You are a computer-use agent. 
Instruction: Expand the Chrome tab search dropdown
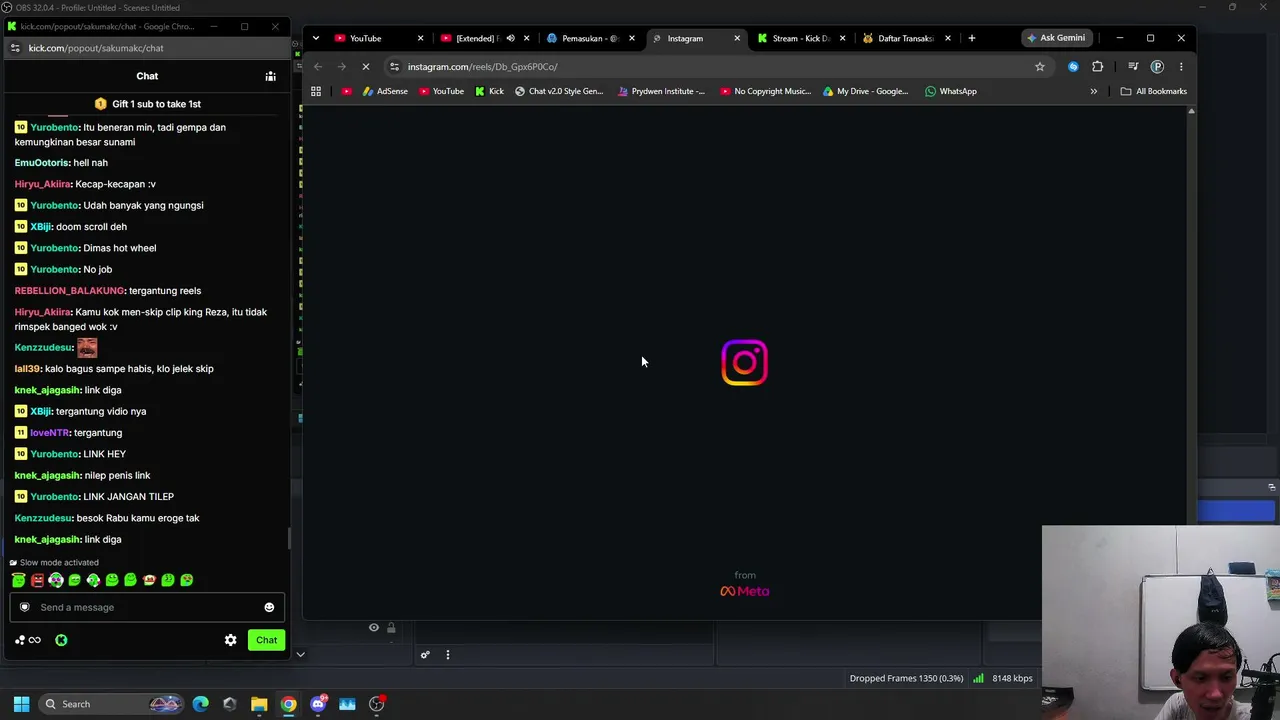[316, 38]
